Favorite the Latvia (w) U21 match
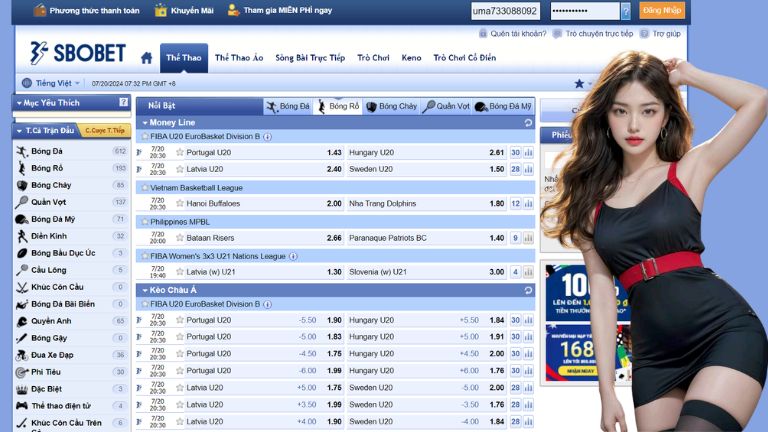The height and width of the screenshot is (432, 768). pyautogui.click(x=180, y=271)
